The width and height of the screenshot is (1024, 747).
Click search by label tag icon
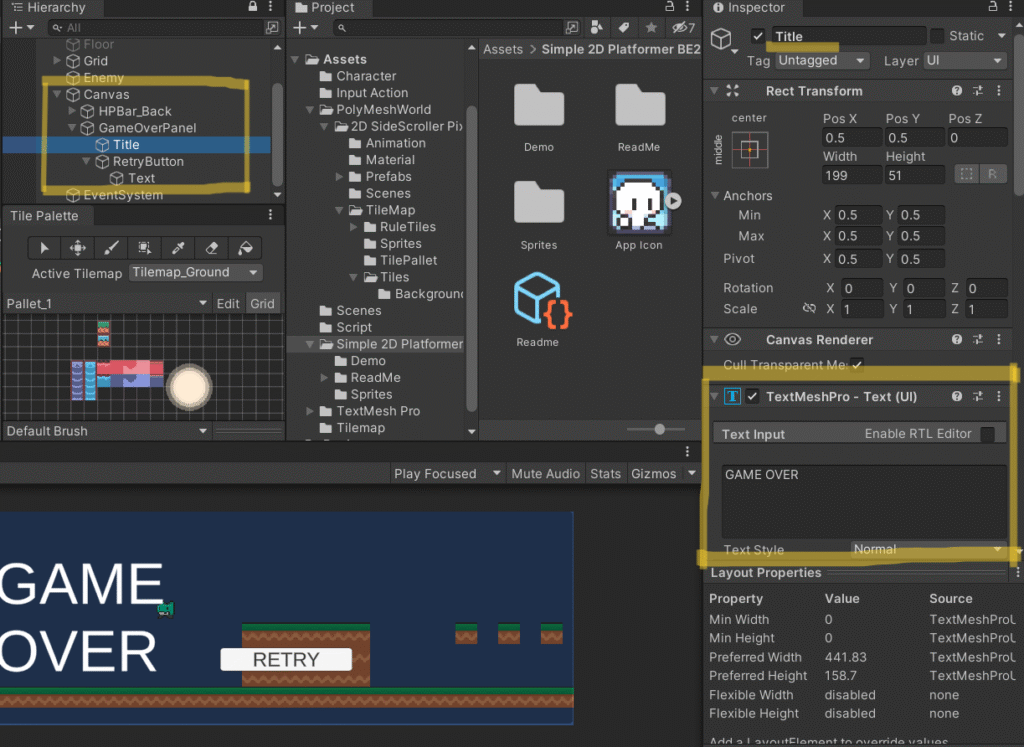pyautogui.click(x=623, y=28)
